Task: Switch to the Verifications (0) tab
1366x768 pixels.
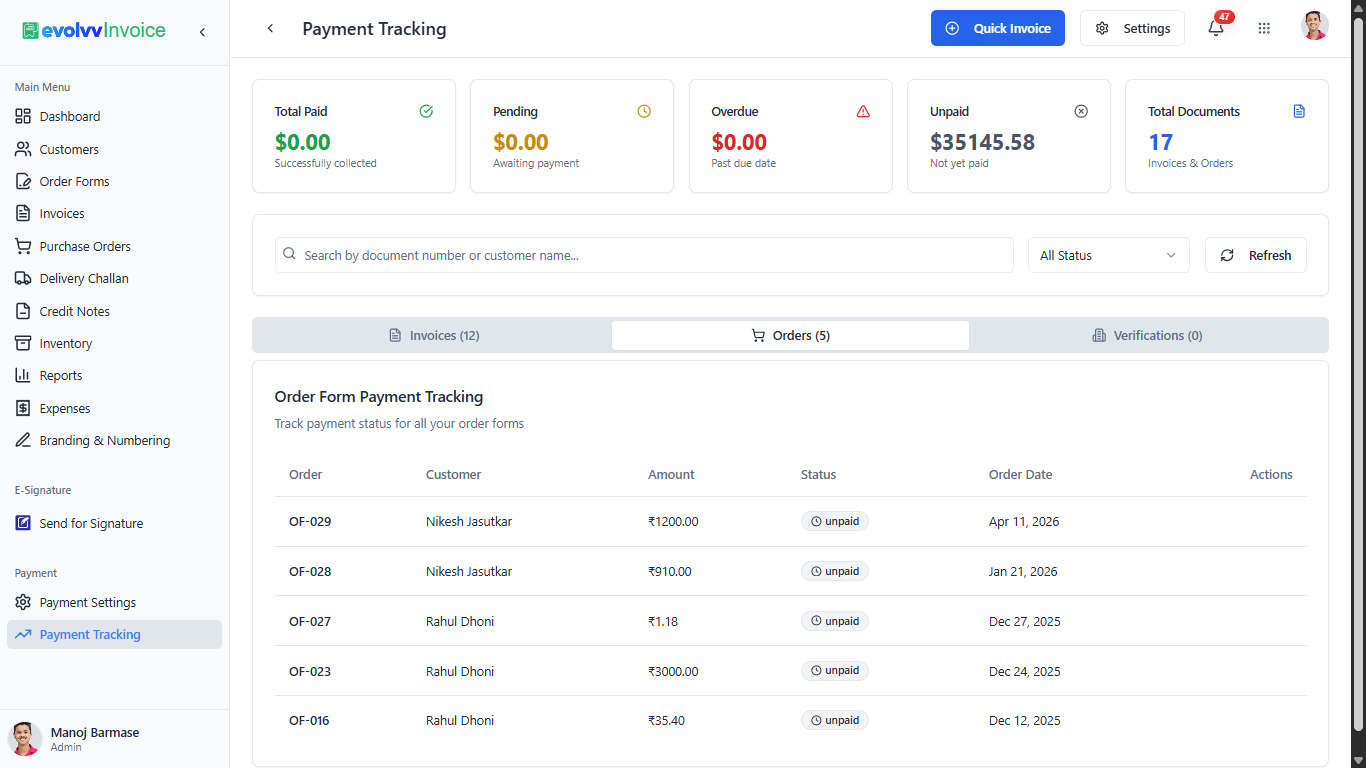Action: [1147, 336]
